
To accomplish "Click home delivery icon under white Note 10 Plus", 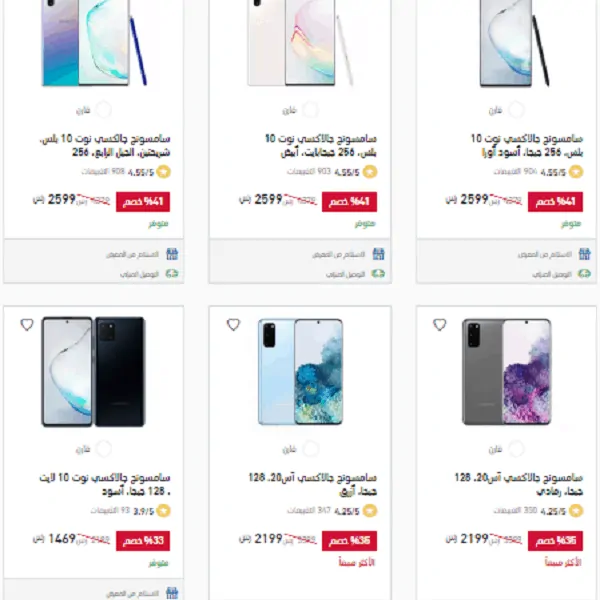I will tap(378, 274).
